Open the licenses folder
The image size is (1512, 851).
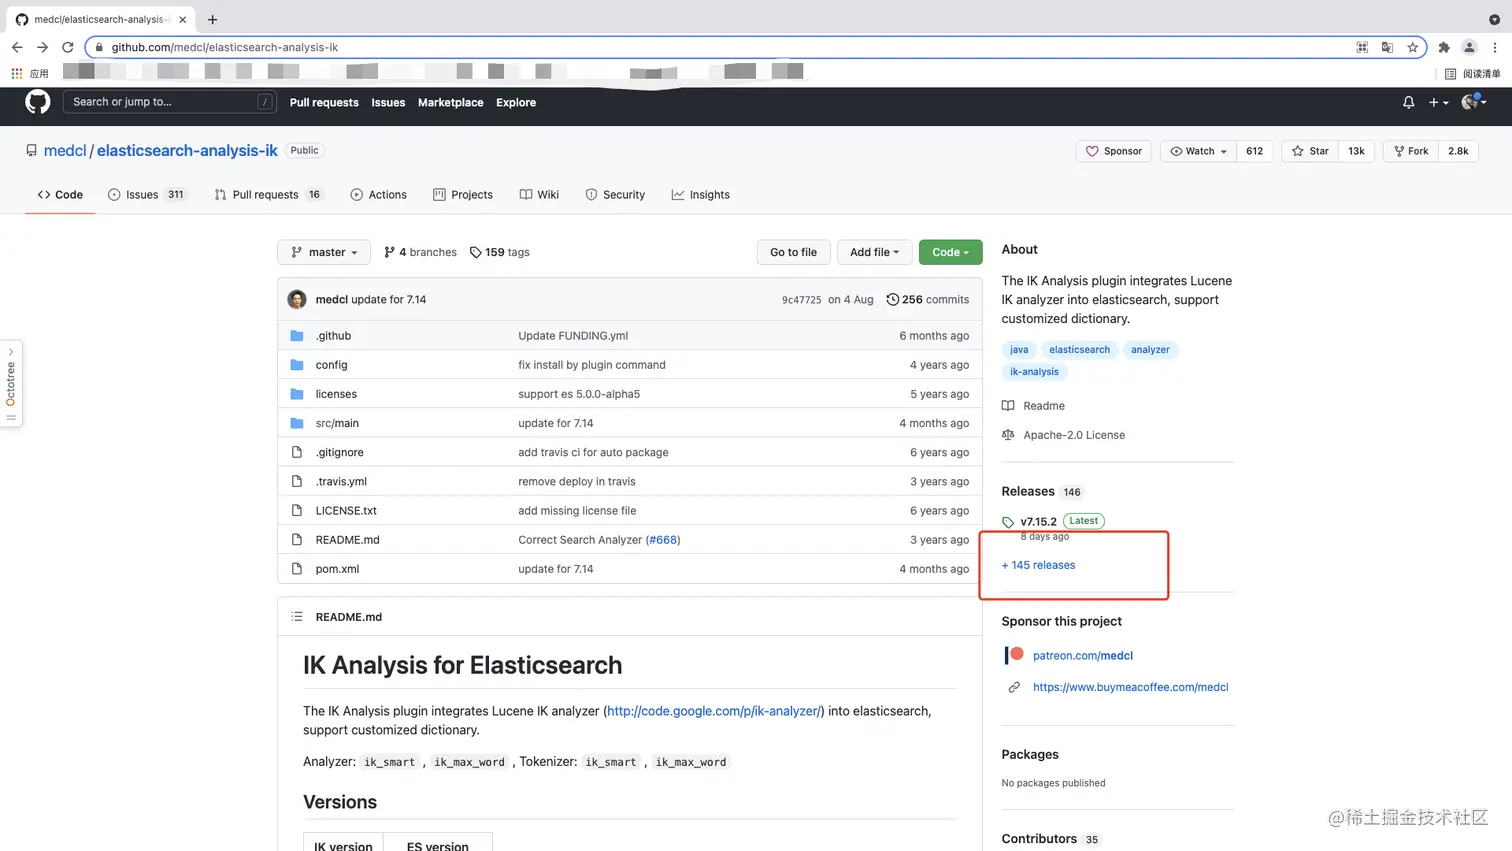click(336, 394)
